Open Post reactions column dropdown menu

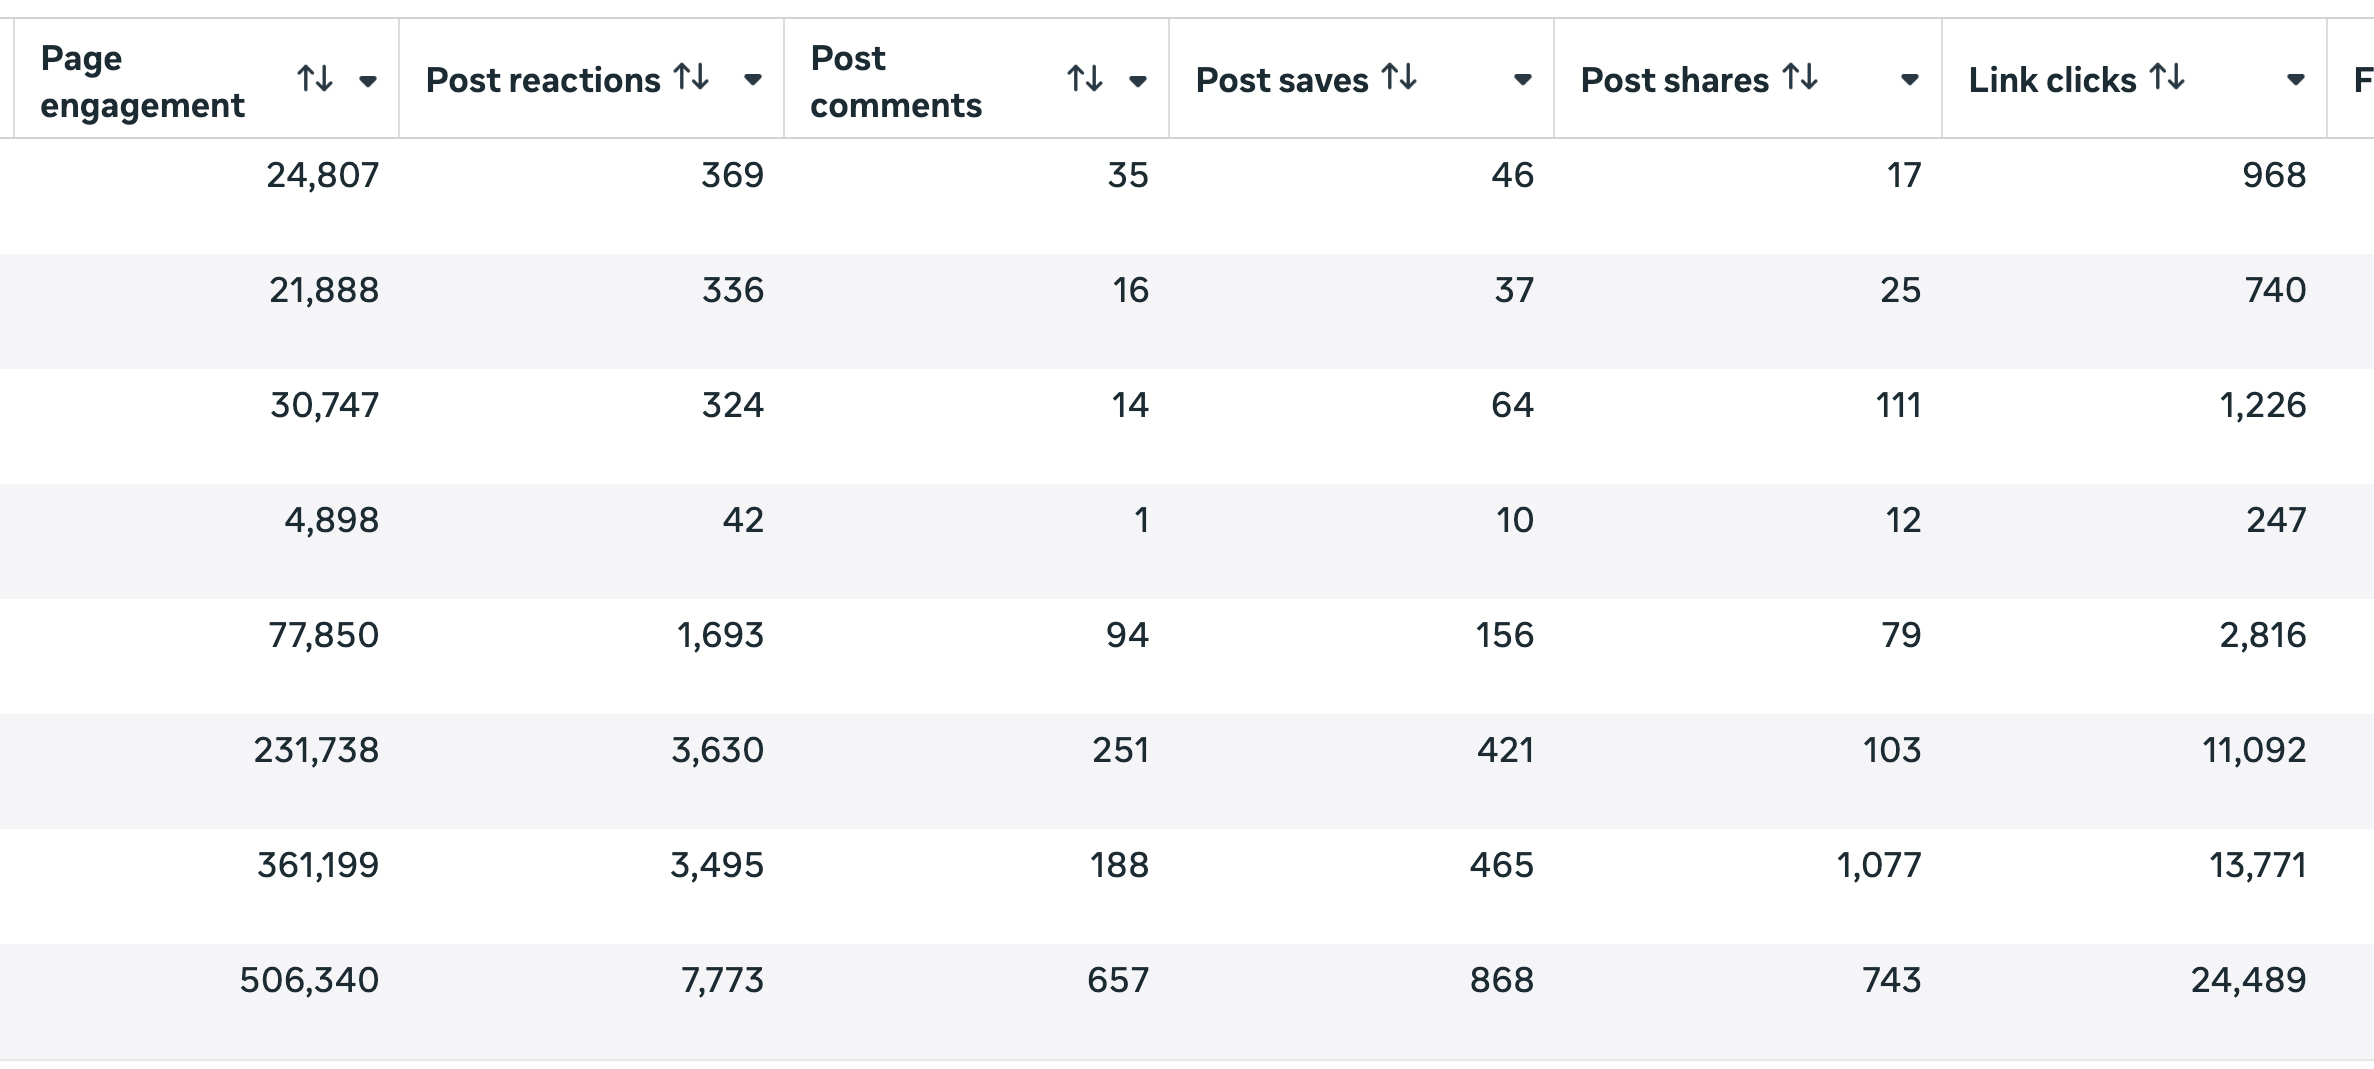coord(753,80)
